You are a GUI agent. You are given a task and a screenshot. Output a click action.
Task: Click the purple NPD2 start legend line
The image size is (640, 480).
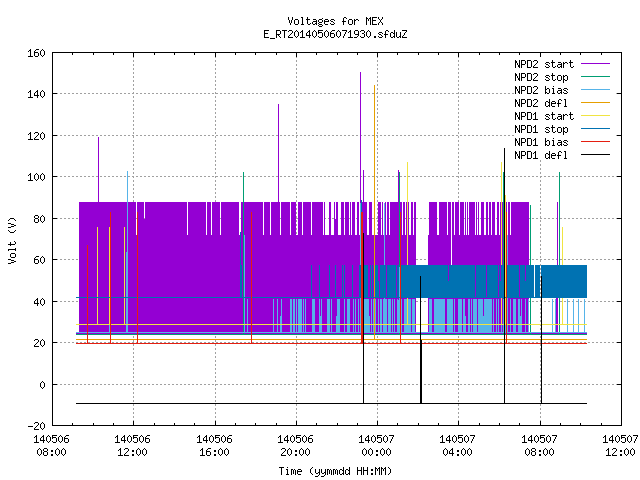(x=595, y=64)
